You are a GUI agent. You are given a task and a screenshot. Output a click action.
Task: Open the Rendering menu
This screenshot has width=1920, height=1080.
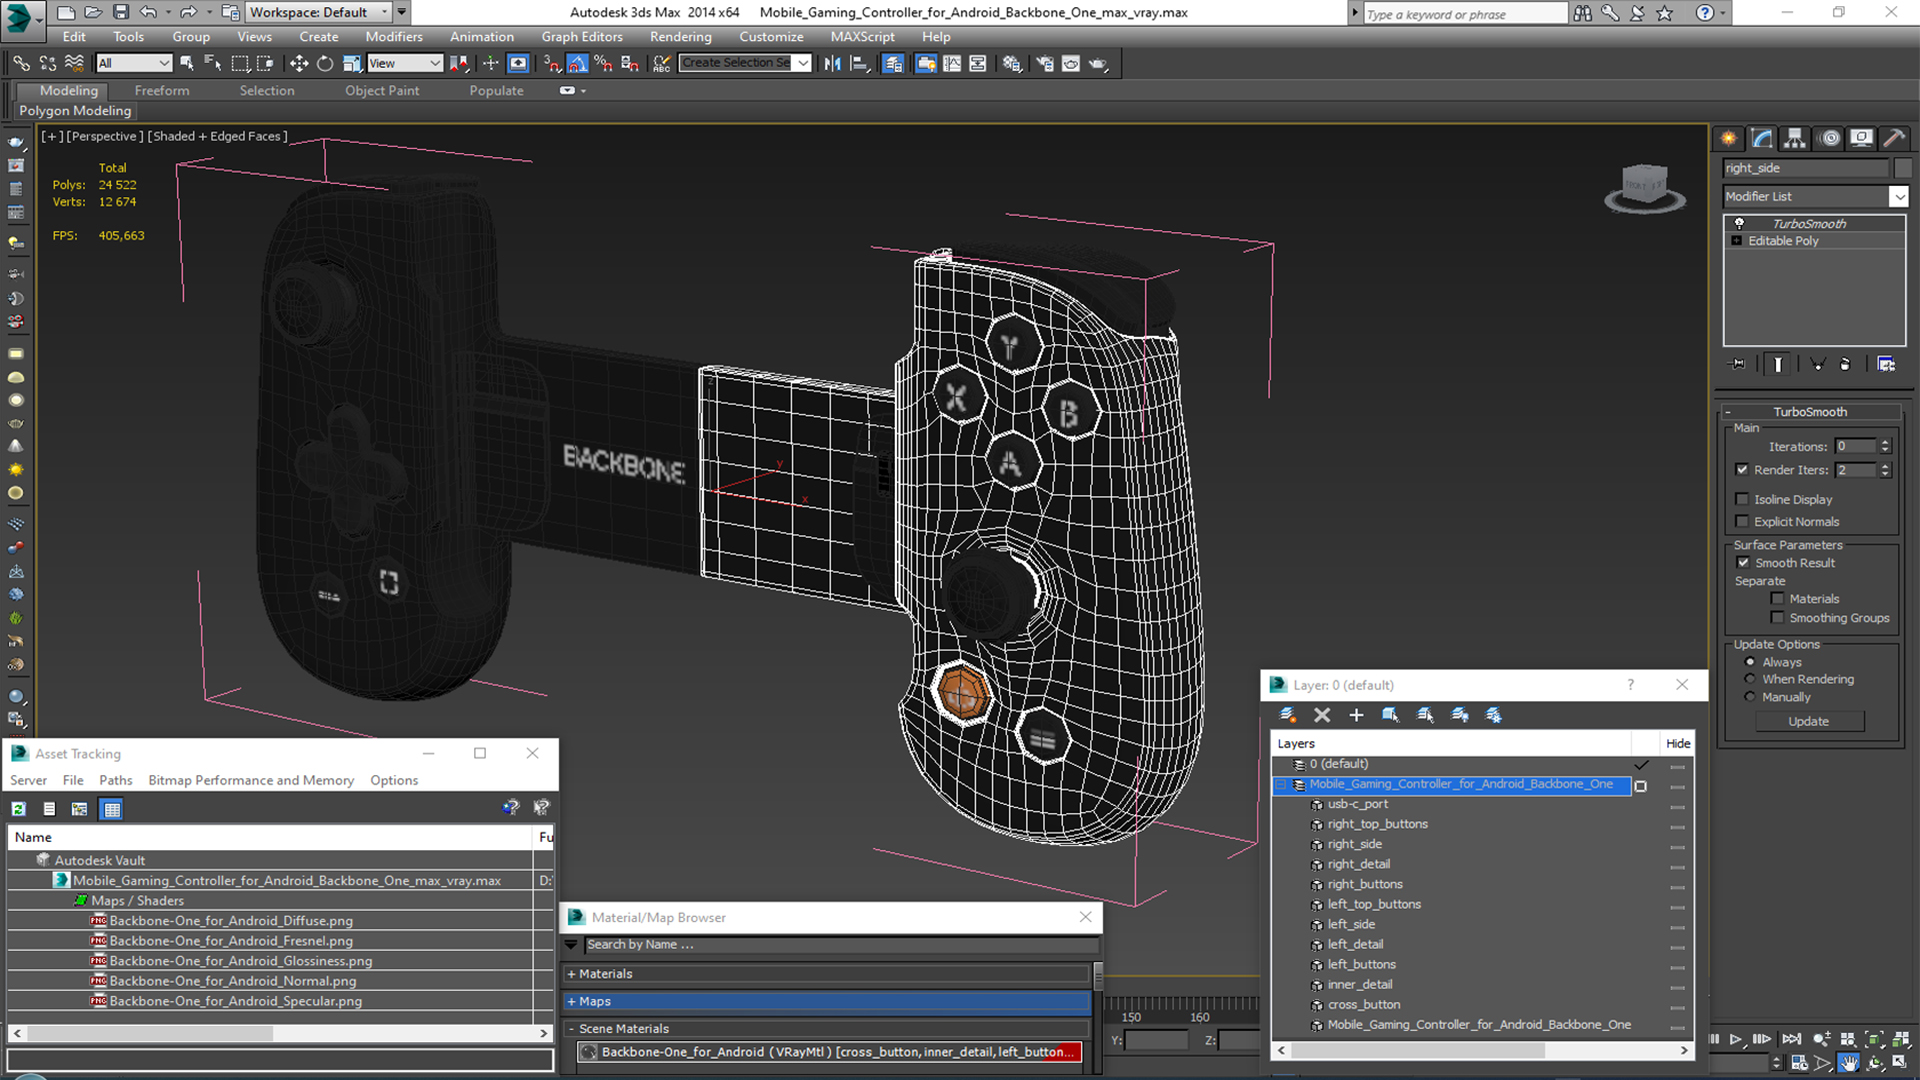click(680, 37)
